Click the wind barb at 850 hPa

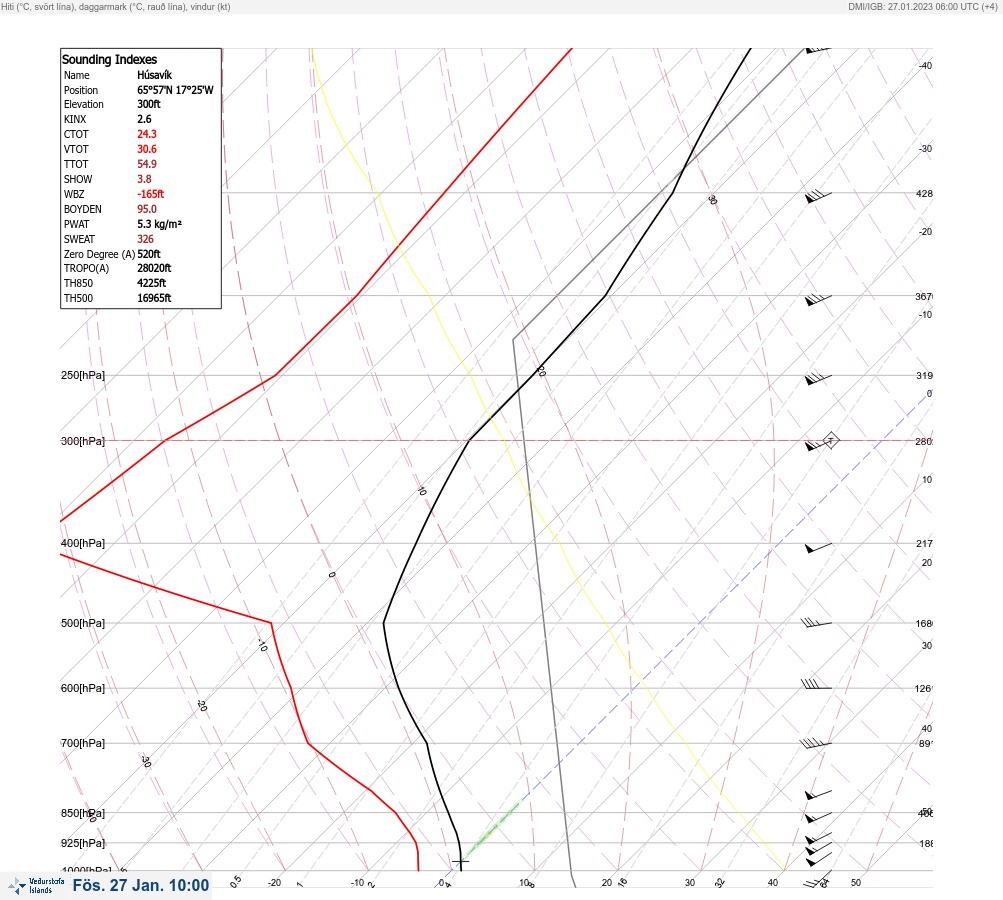coord(818,817)
